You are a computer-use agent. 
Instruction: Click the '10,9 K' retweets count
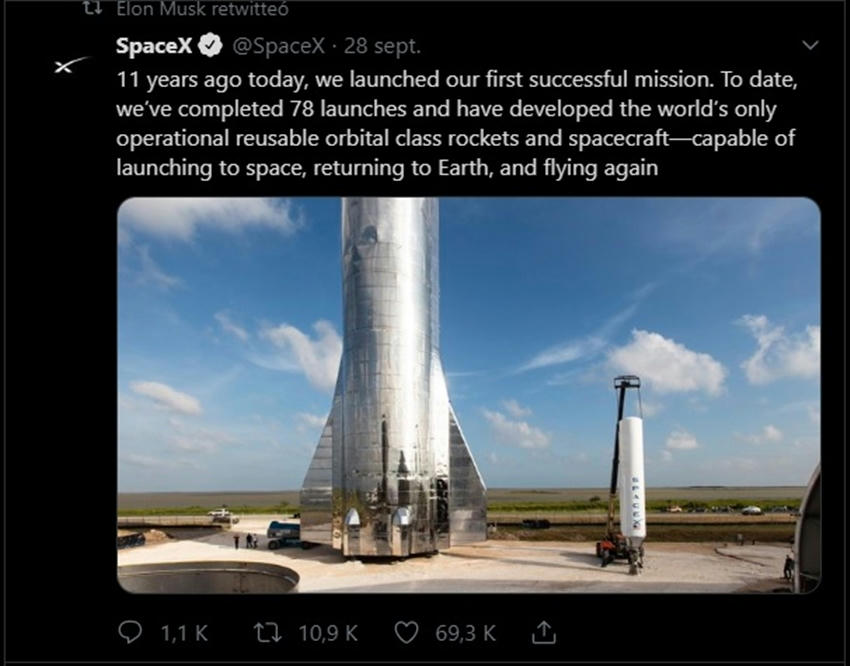pyautogui.click(x=328, y=631)
